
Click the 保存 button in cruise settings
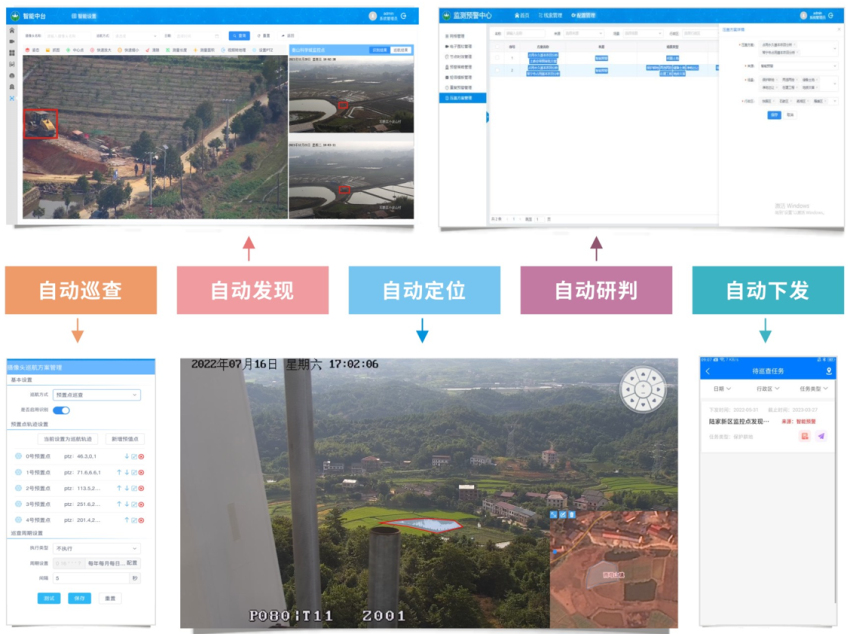tap(79, 598)
